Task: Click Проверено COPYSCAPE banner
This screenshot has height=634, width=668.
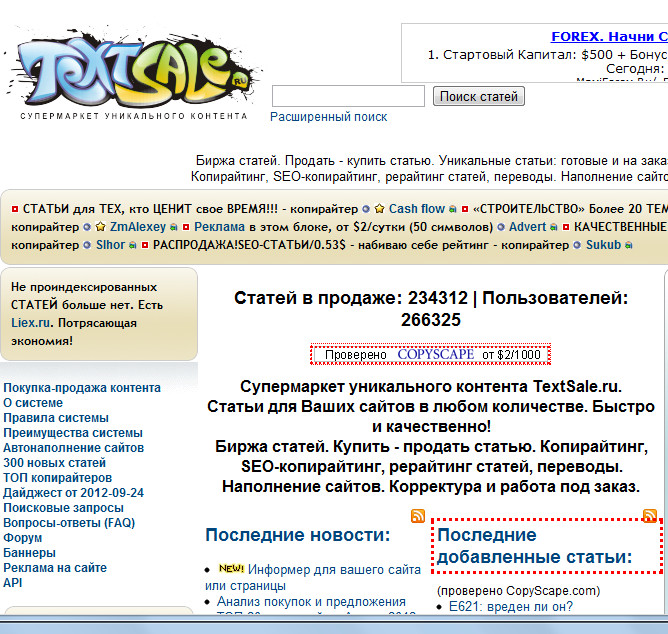Action: click(431, 354)
